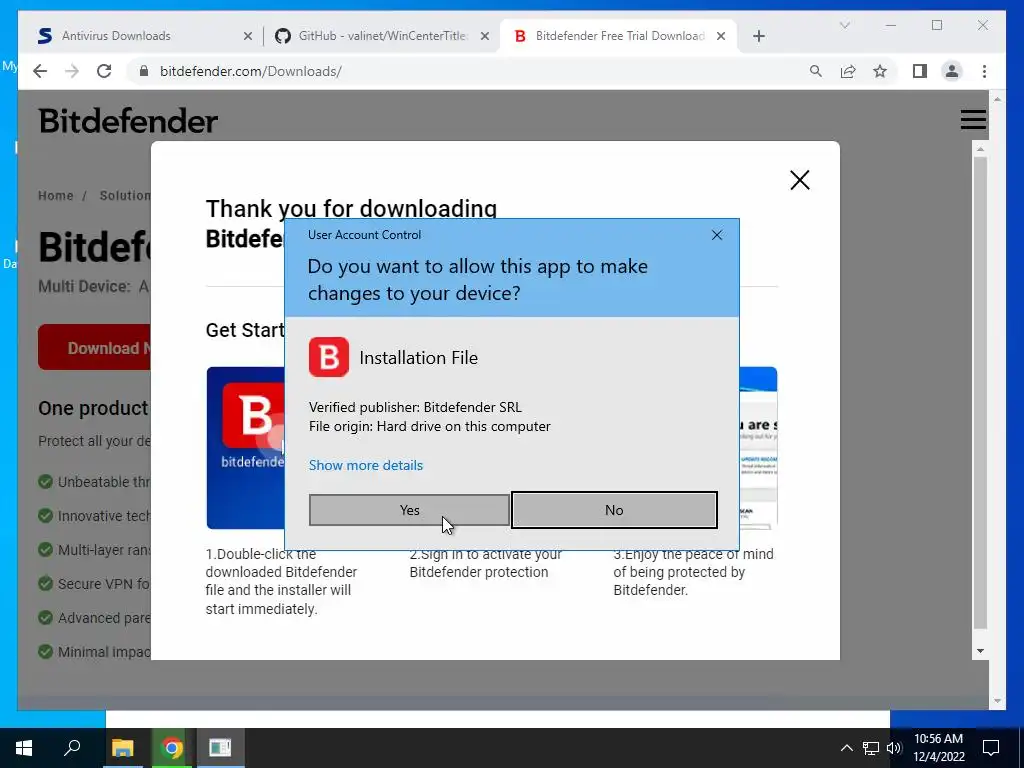Go back to previous page
The height and width of the screenshot is (768, 1024).
(40, 71)
